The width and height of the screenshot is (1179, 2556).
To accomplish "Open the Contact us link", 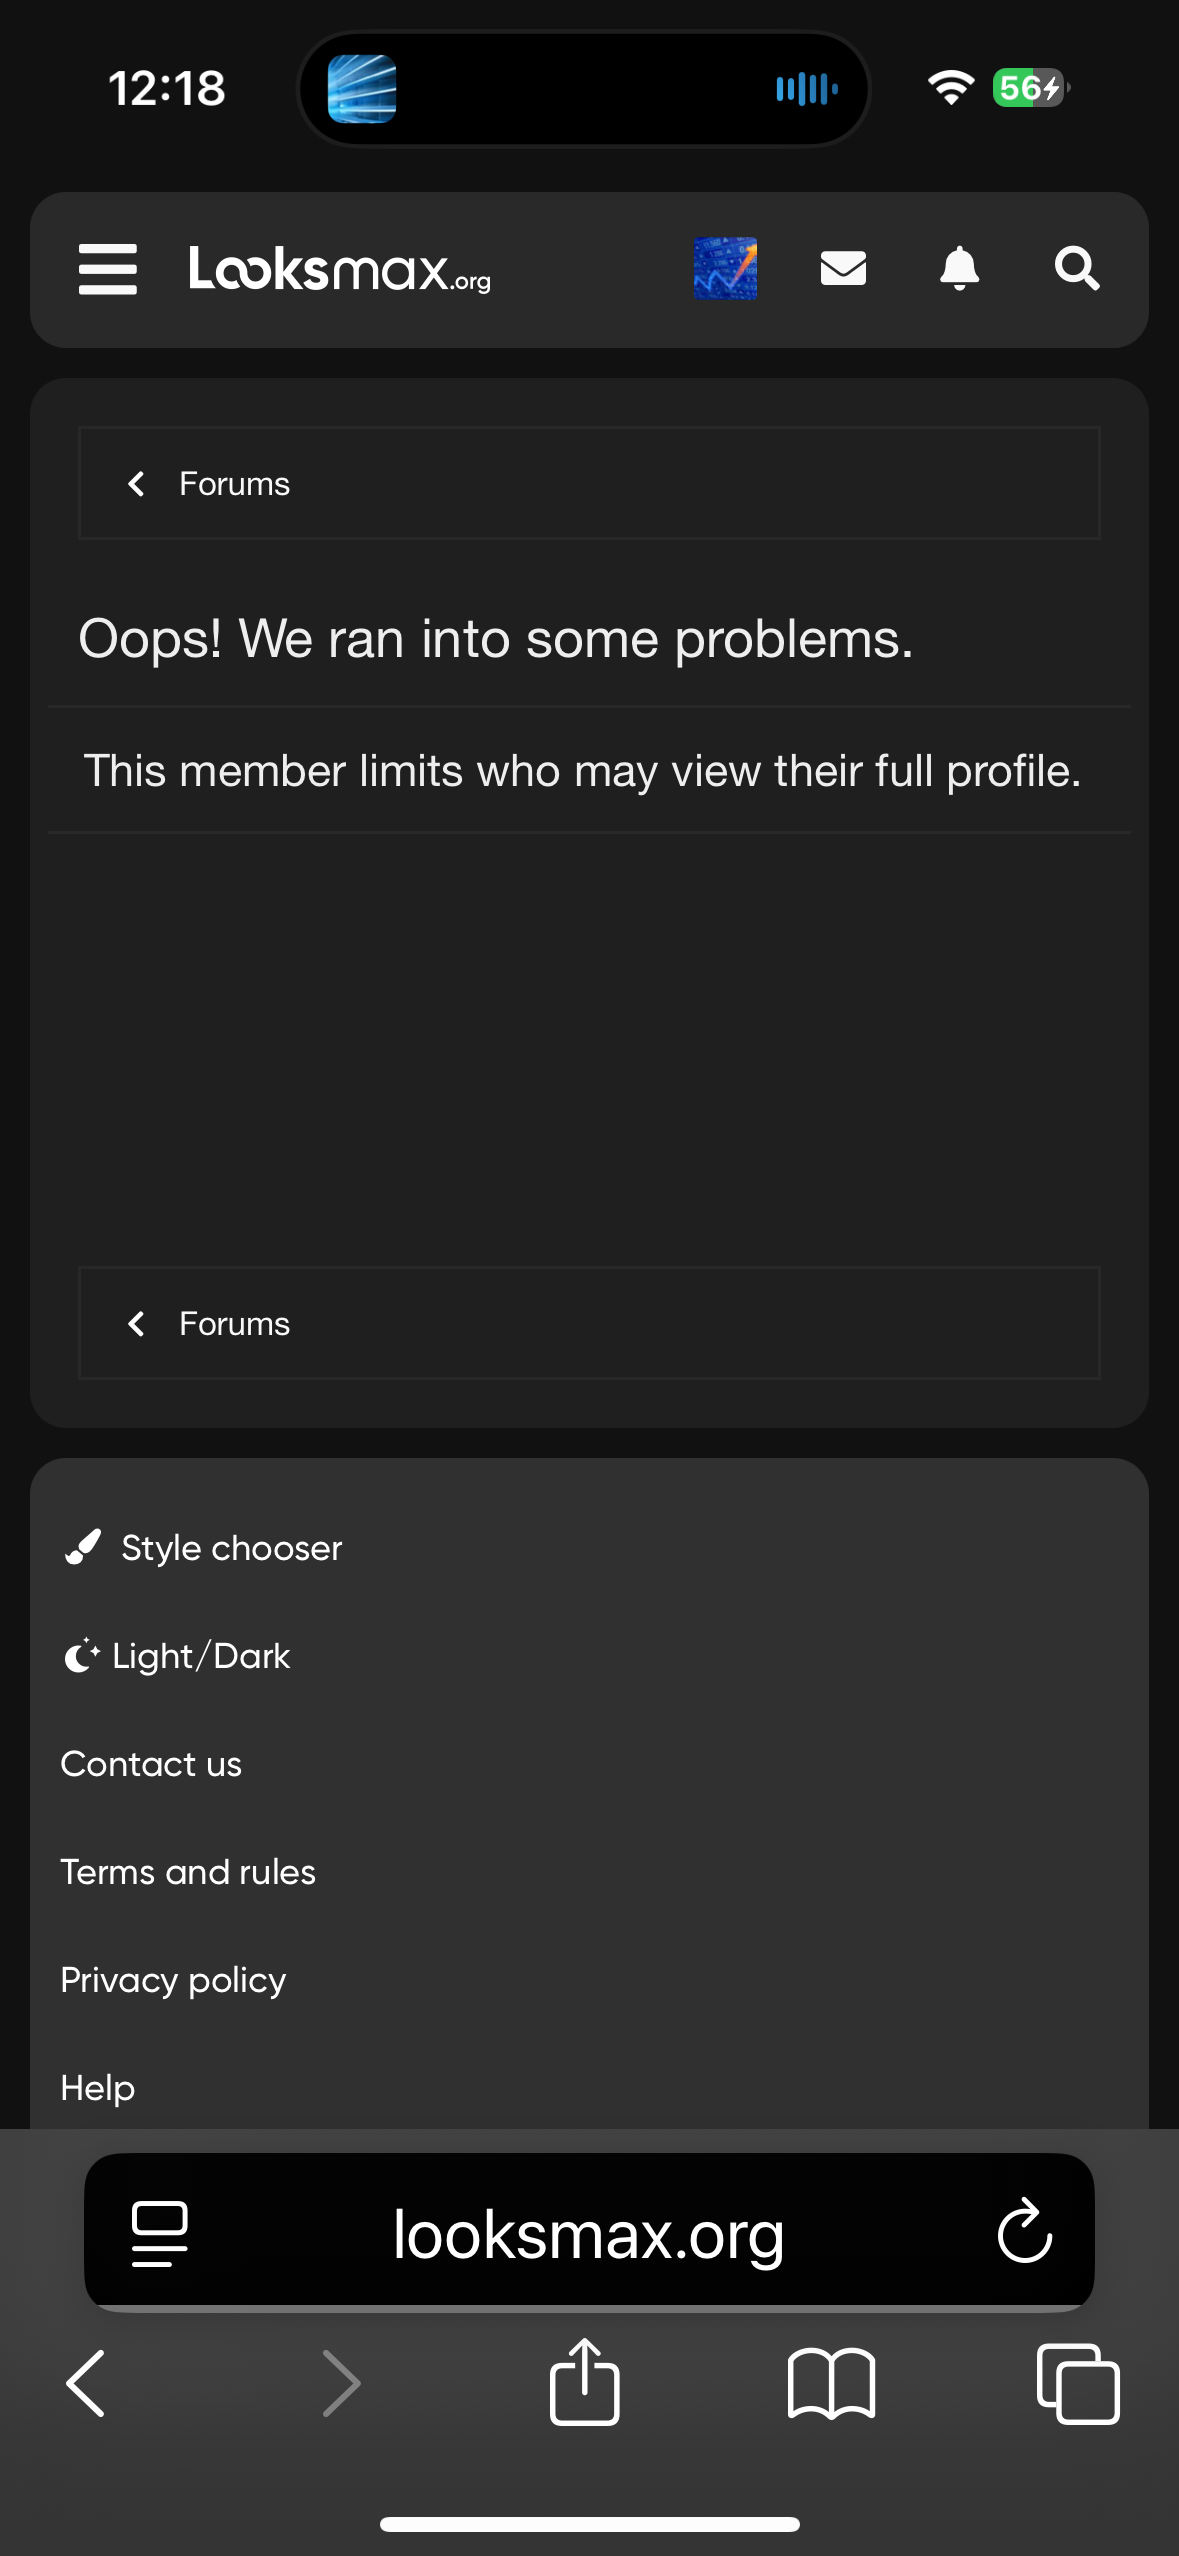I will click(x=151, y=1764).
